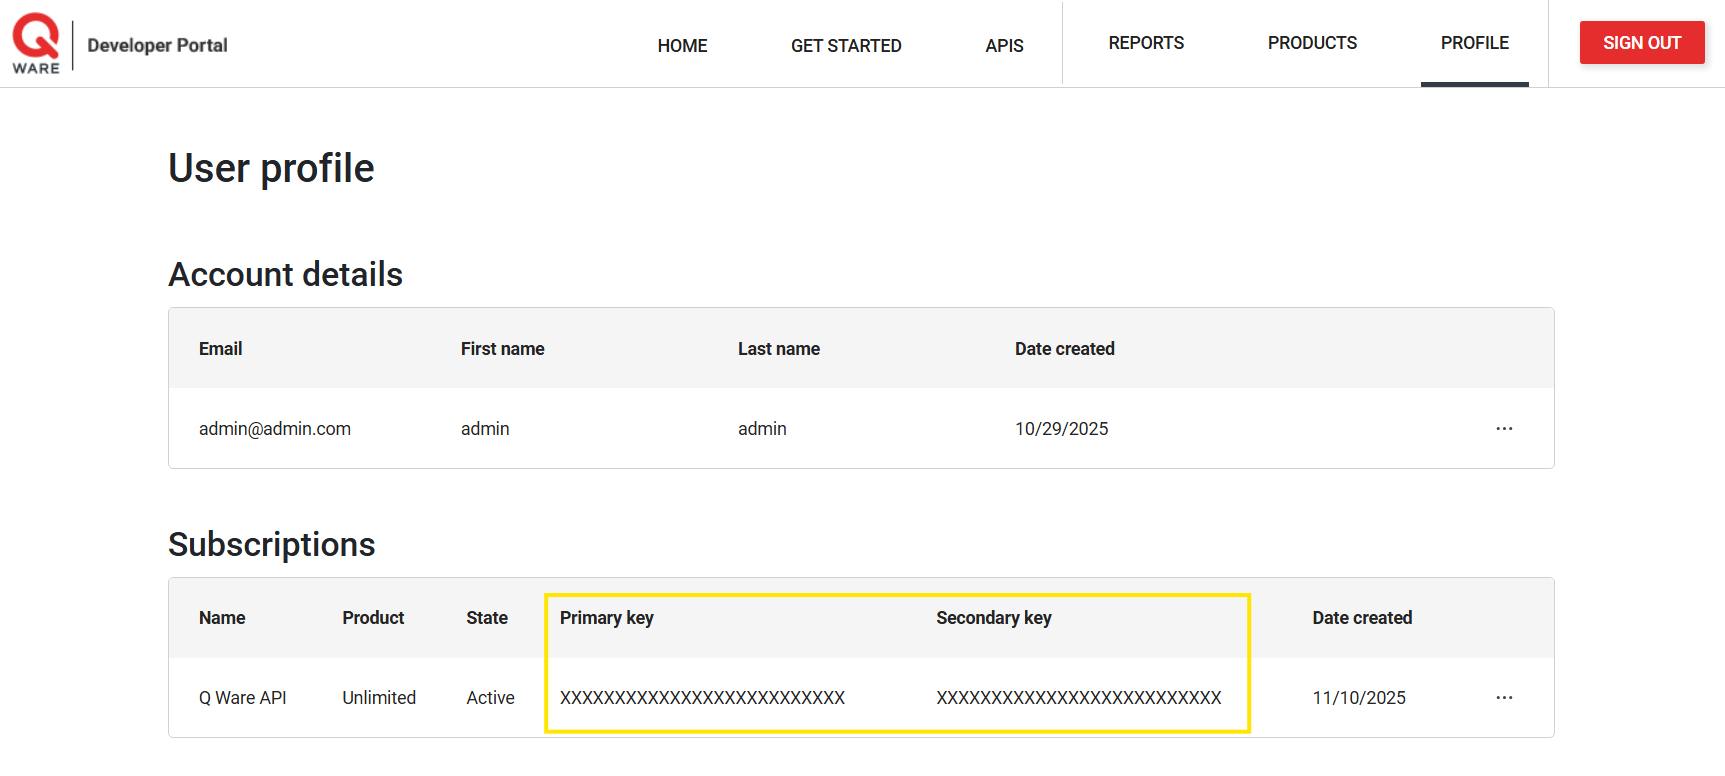Viewport: 1725px width, 776px height.
Task: Select the admin@admin.com email value
Action: tap(275, 428)
